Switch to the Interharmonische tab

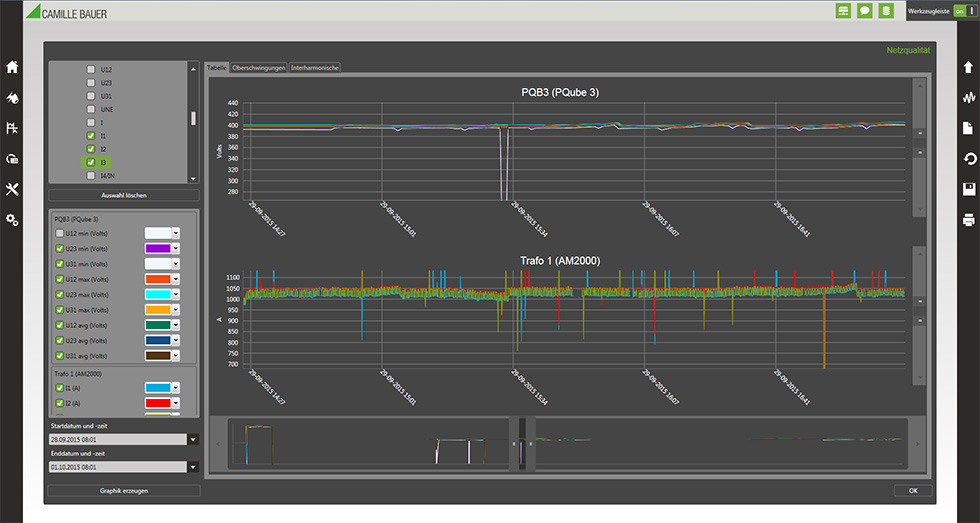315,67
